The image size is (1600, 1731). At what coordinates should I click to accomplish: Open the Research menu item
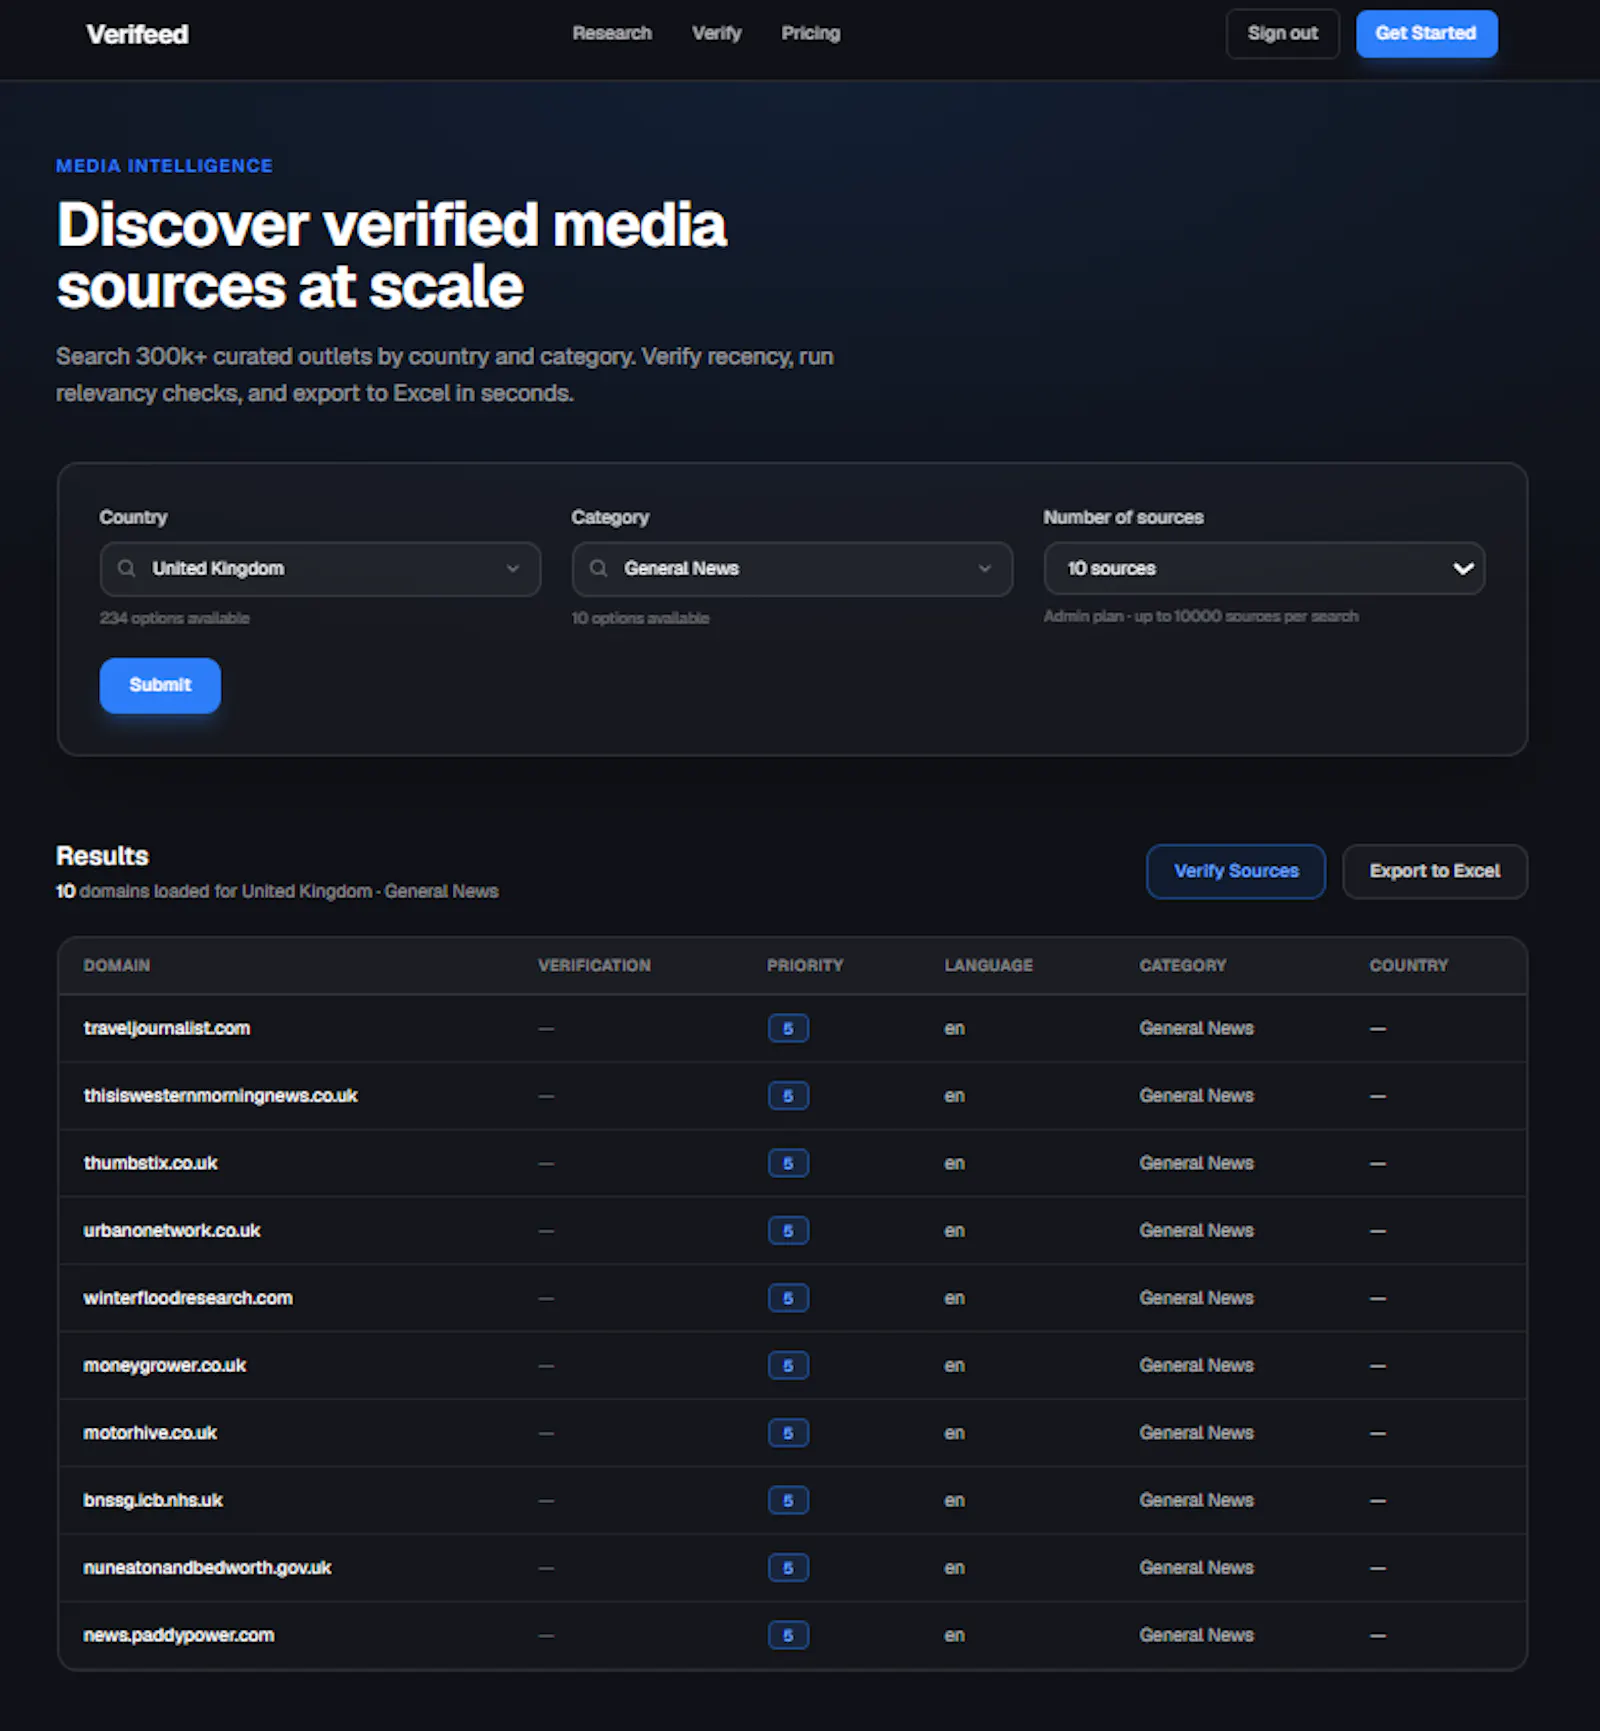tap(612, 33)
